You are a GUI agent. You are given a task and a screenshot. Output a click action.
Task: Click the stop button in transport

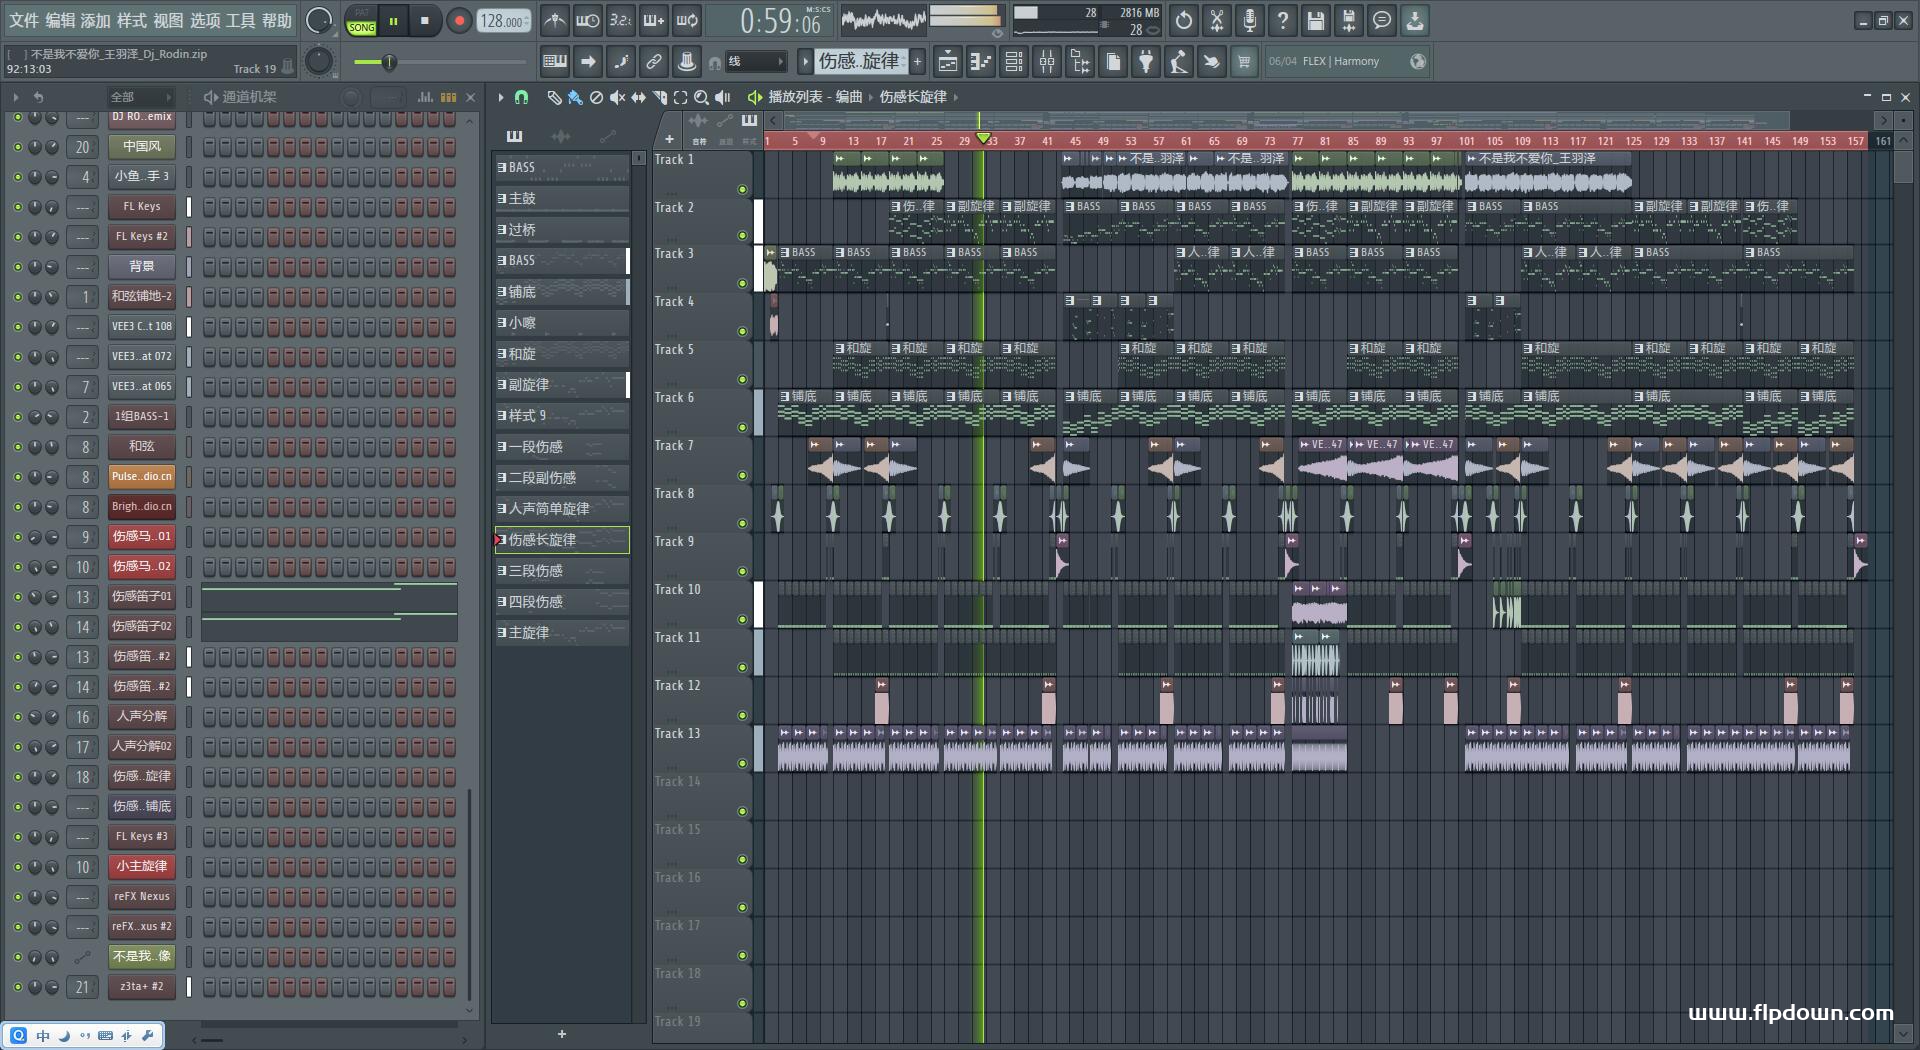(x=425, y=20)
